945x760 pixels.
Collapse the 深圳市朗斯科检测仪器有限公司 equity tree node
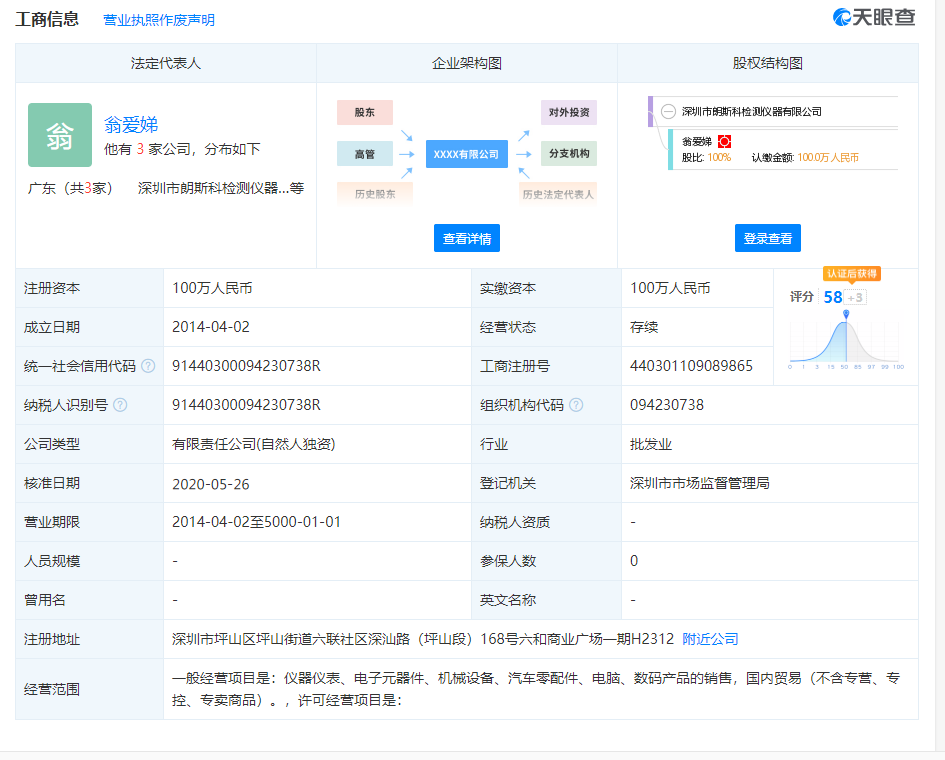point(668,112)
